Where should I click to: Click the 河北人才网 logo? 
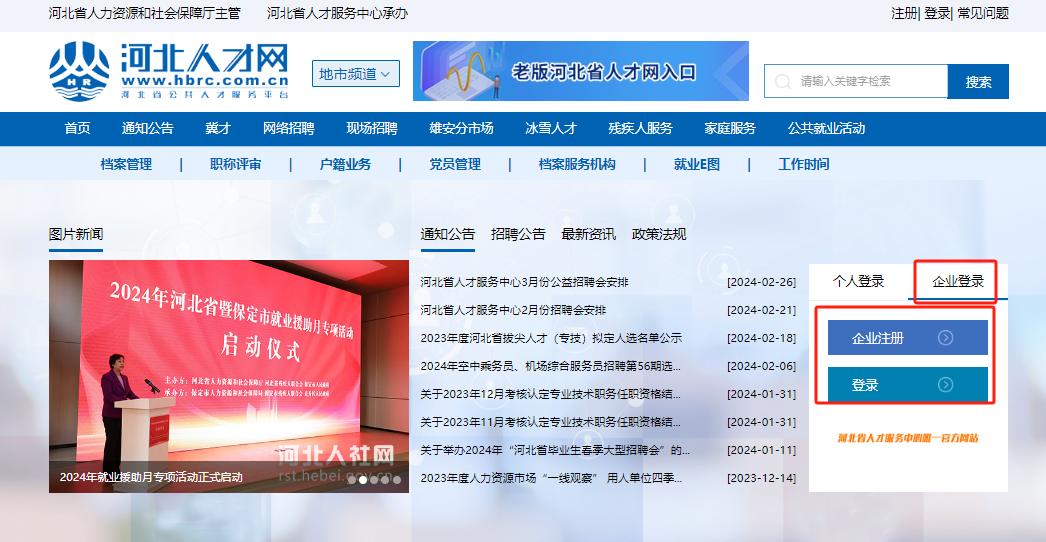[x=169, y=71]
